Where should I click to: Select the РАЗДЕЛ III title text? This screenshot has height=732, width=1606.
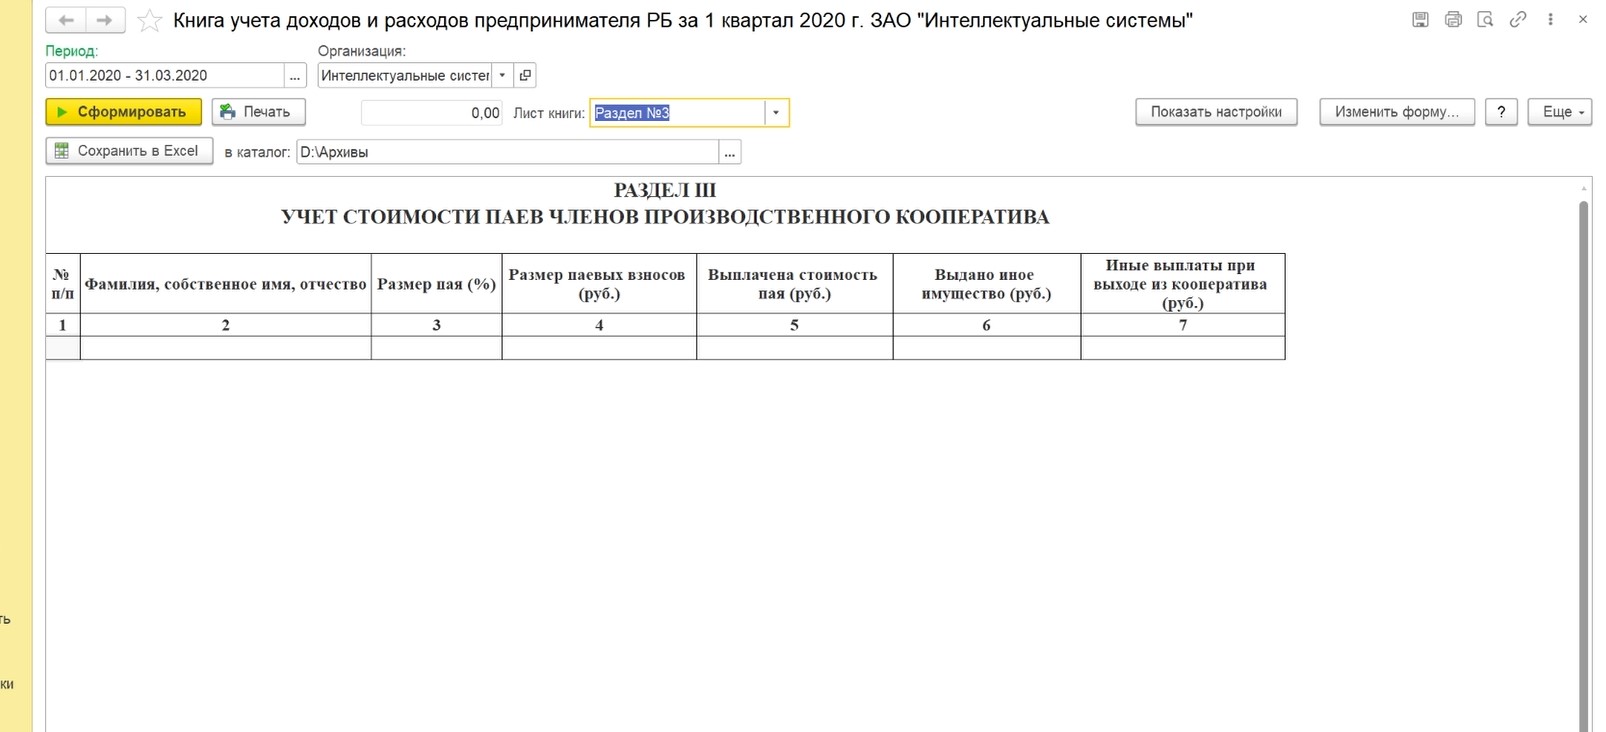click(x=665, y=190)
